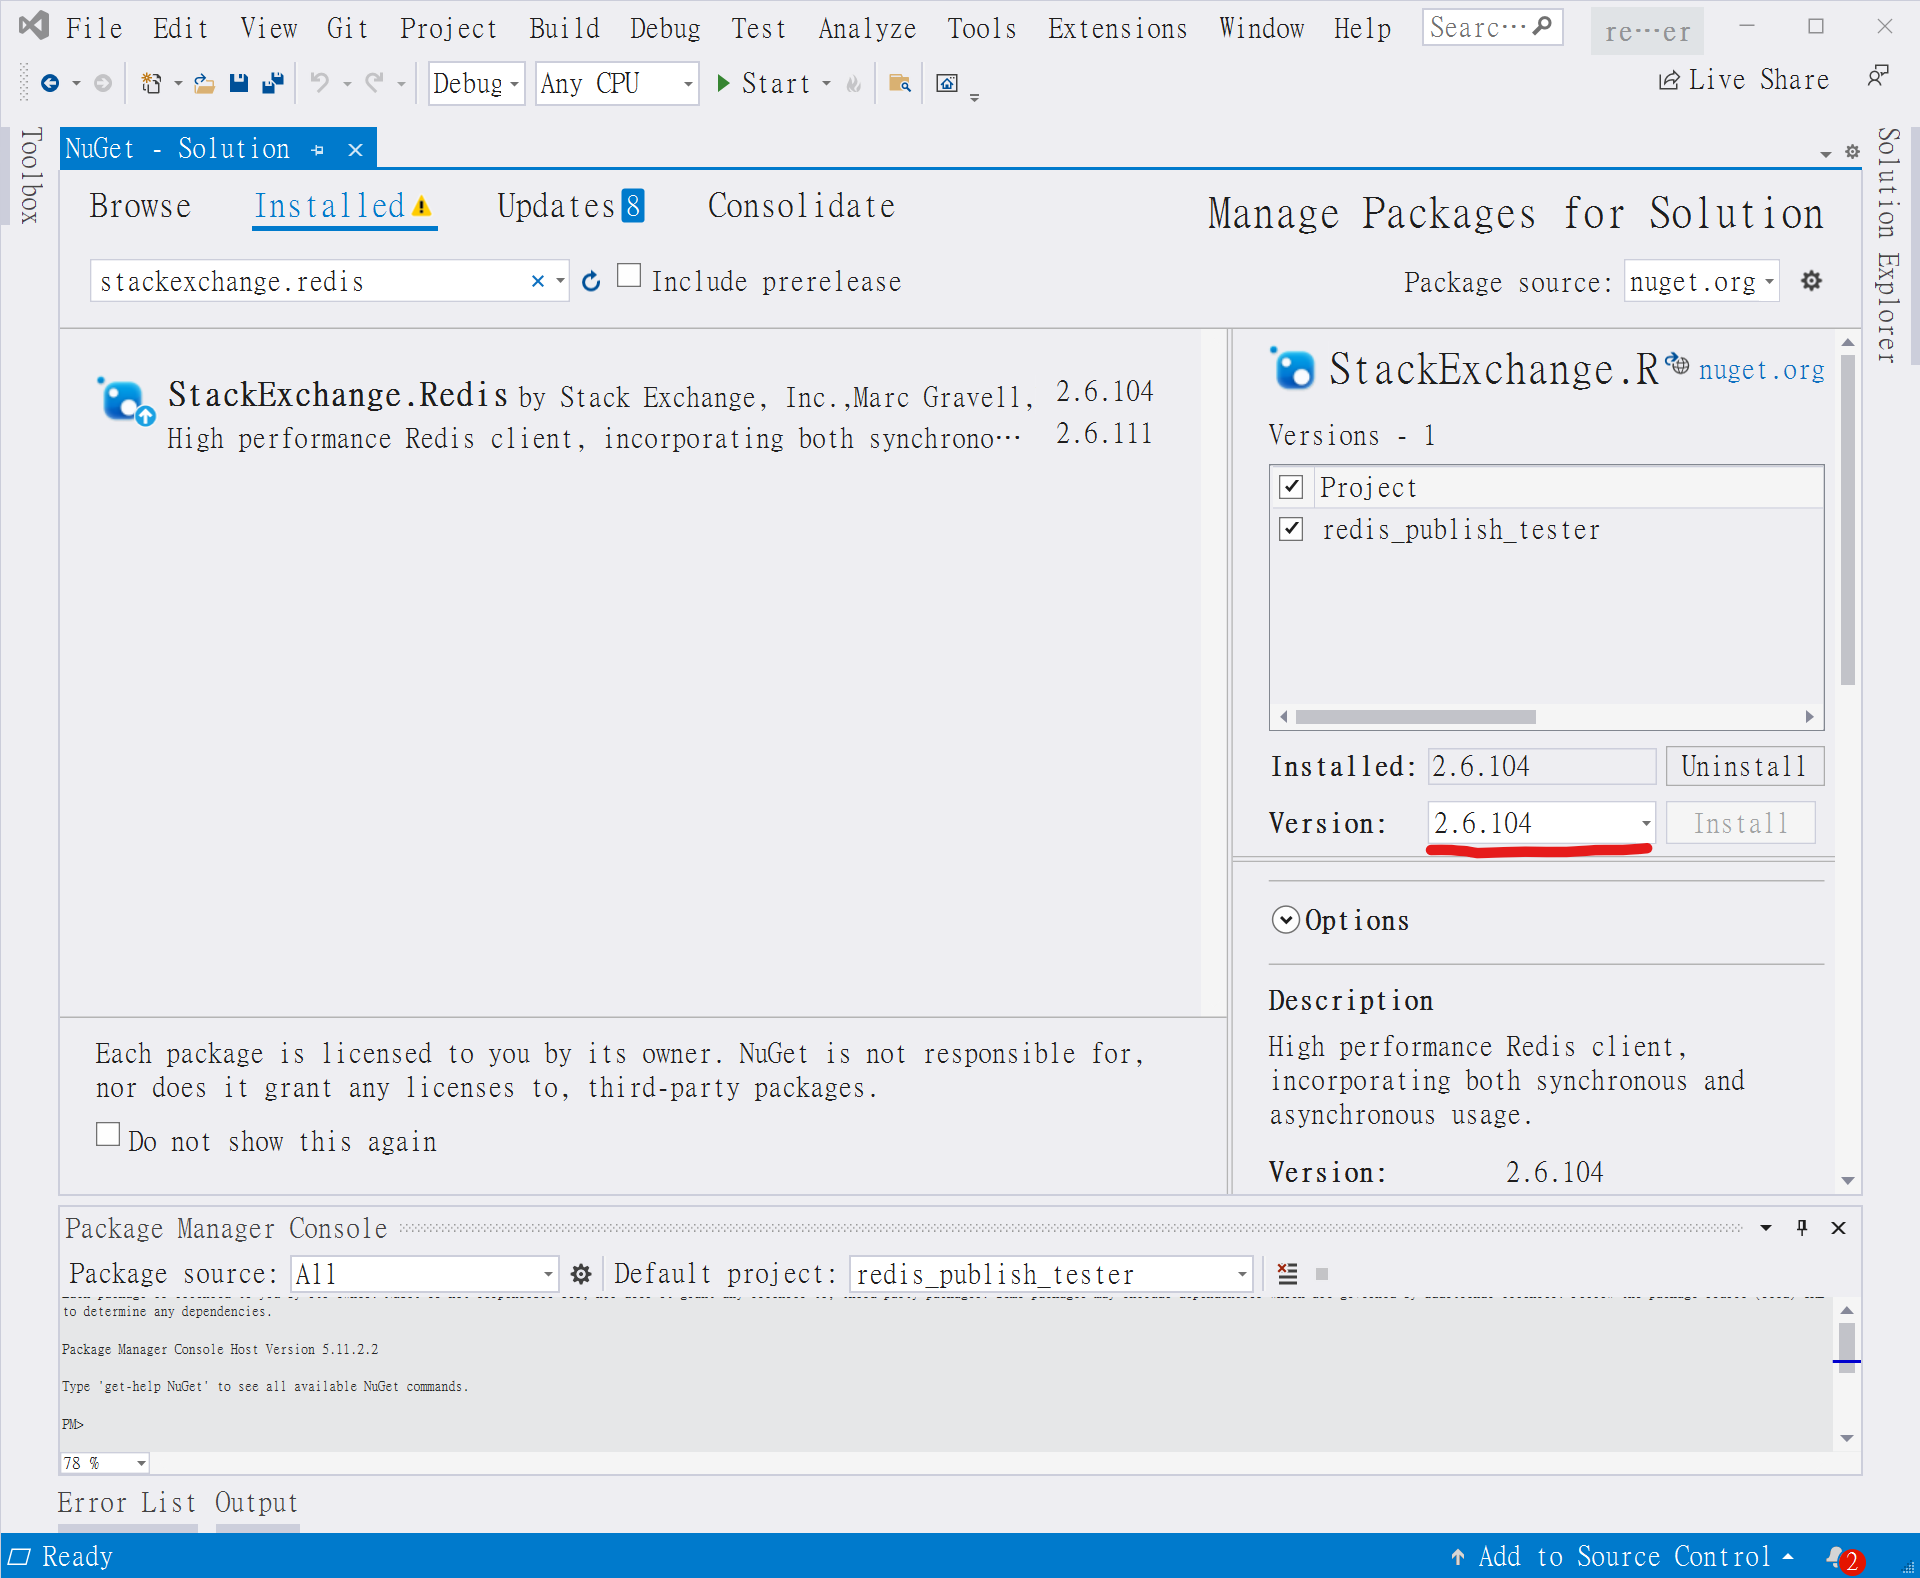Open the Extensions menu
Screen dimensions: 1920x1578
click(1117, 28)
